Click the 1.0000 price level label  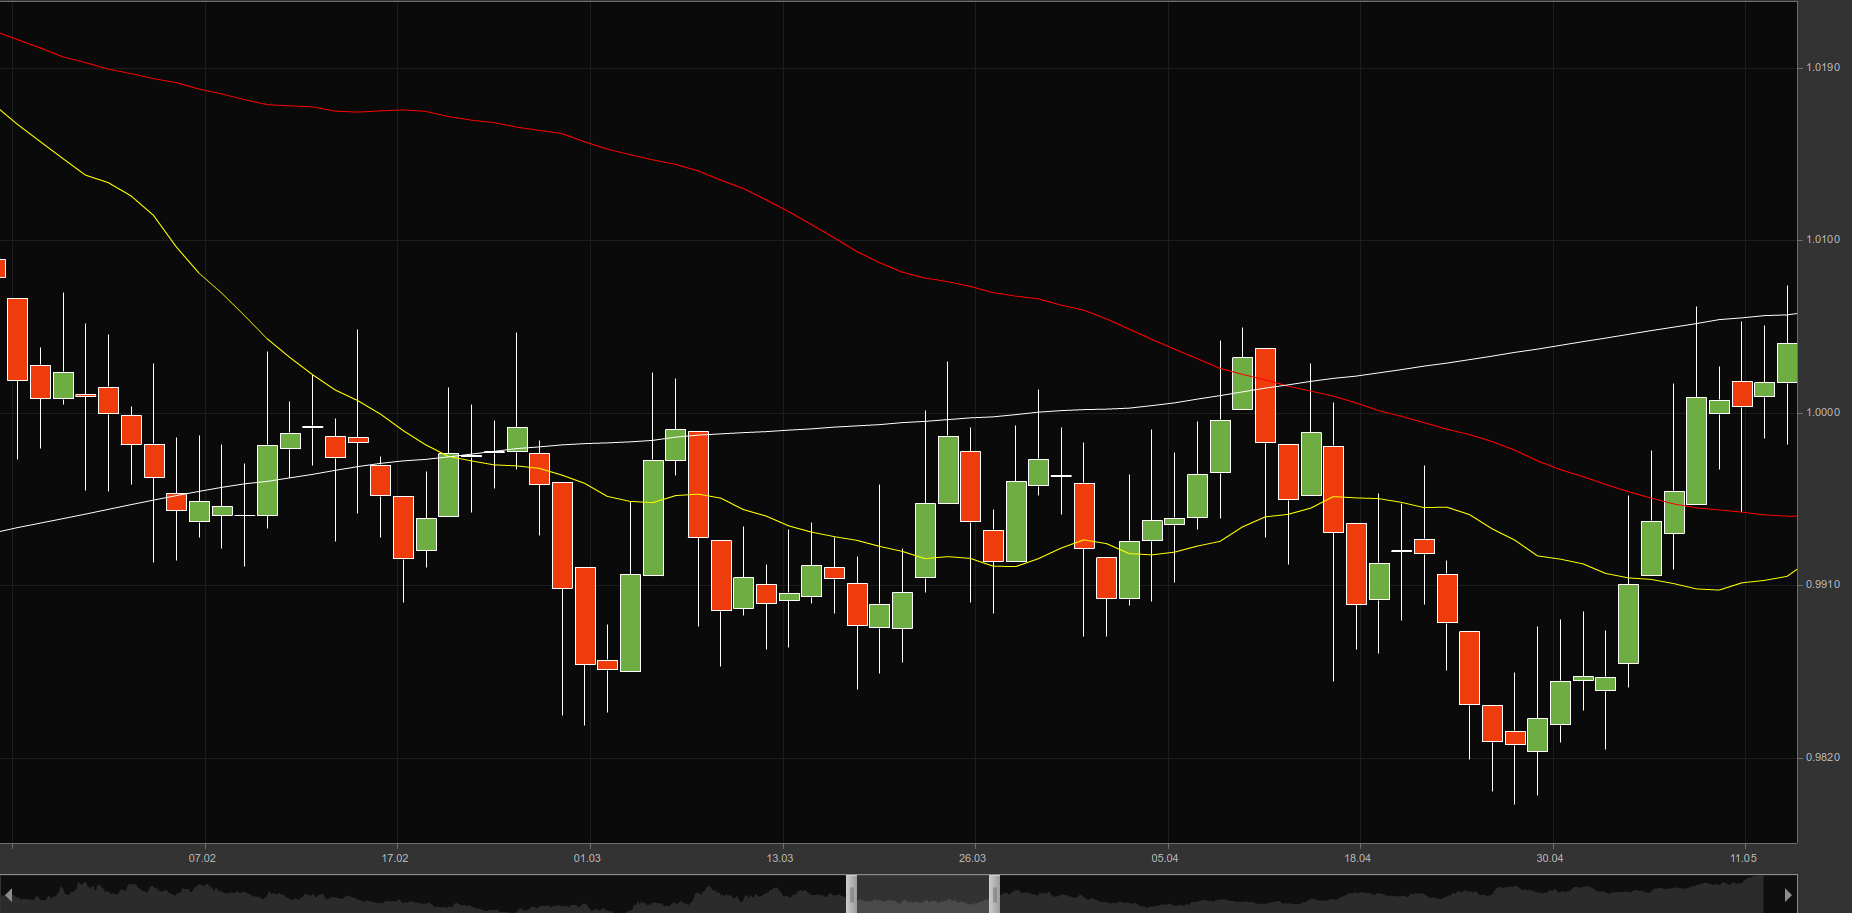tap(1822, 412)
